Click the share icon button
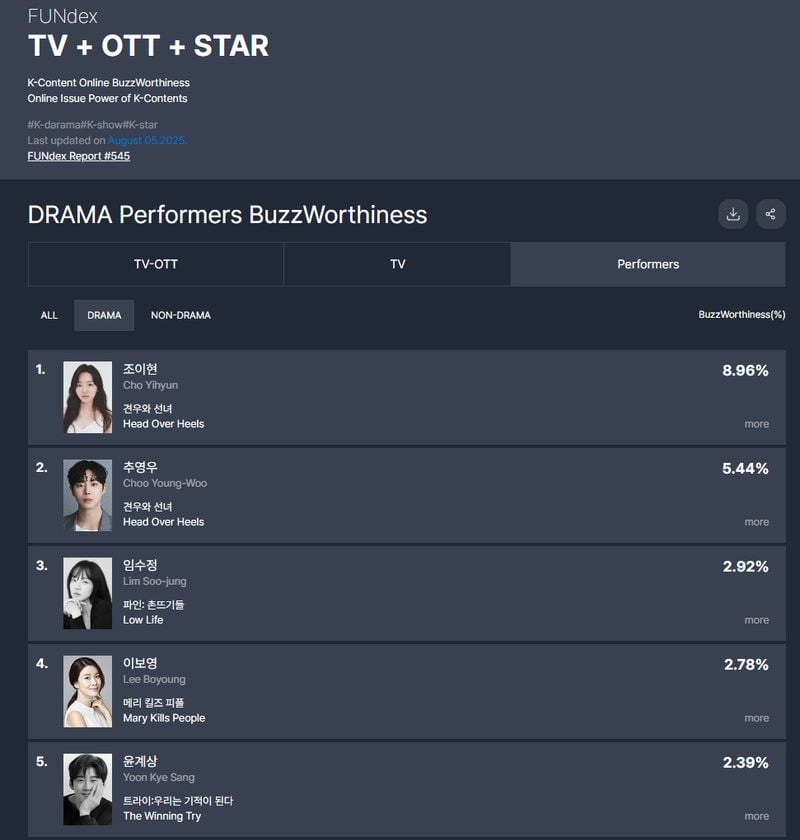 (x=771, y=214)
